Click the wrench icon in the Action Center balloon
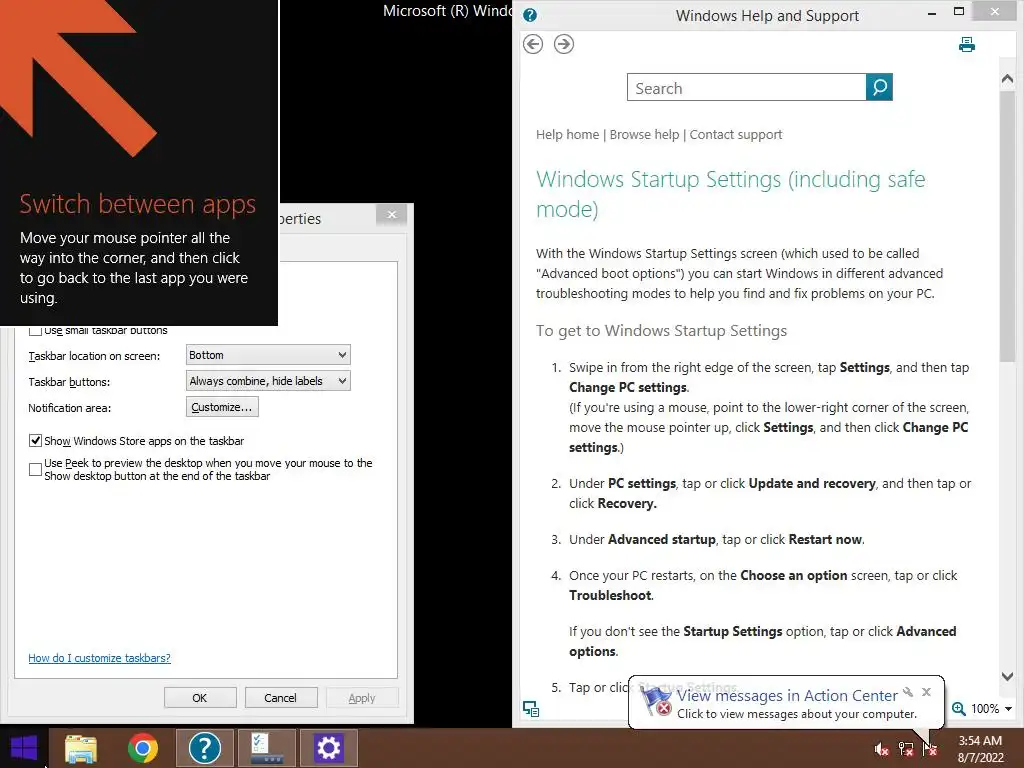 pyautogui.click(x=908, y=692)
